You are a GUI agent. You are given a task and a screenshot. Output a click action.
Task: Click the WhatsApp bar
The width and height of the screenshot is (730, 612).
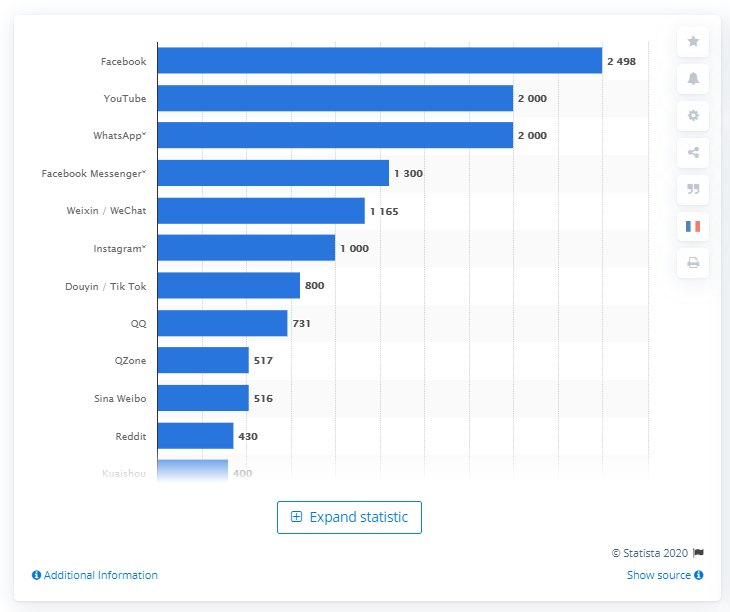click(x=335, y=135)
